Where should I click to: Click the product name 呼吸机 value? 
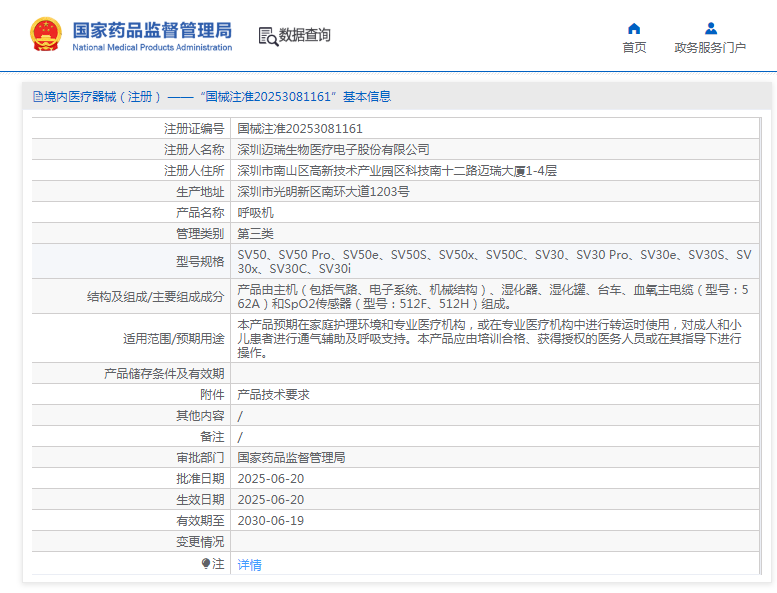(x=255, y=213)
